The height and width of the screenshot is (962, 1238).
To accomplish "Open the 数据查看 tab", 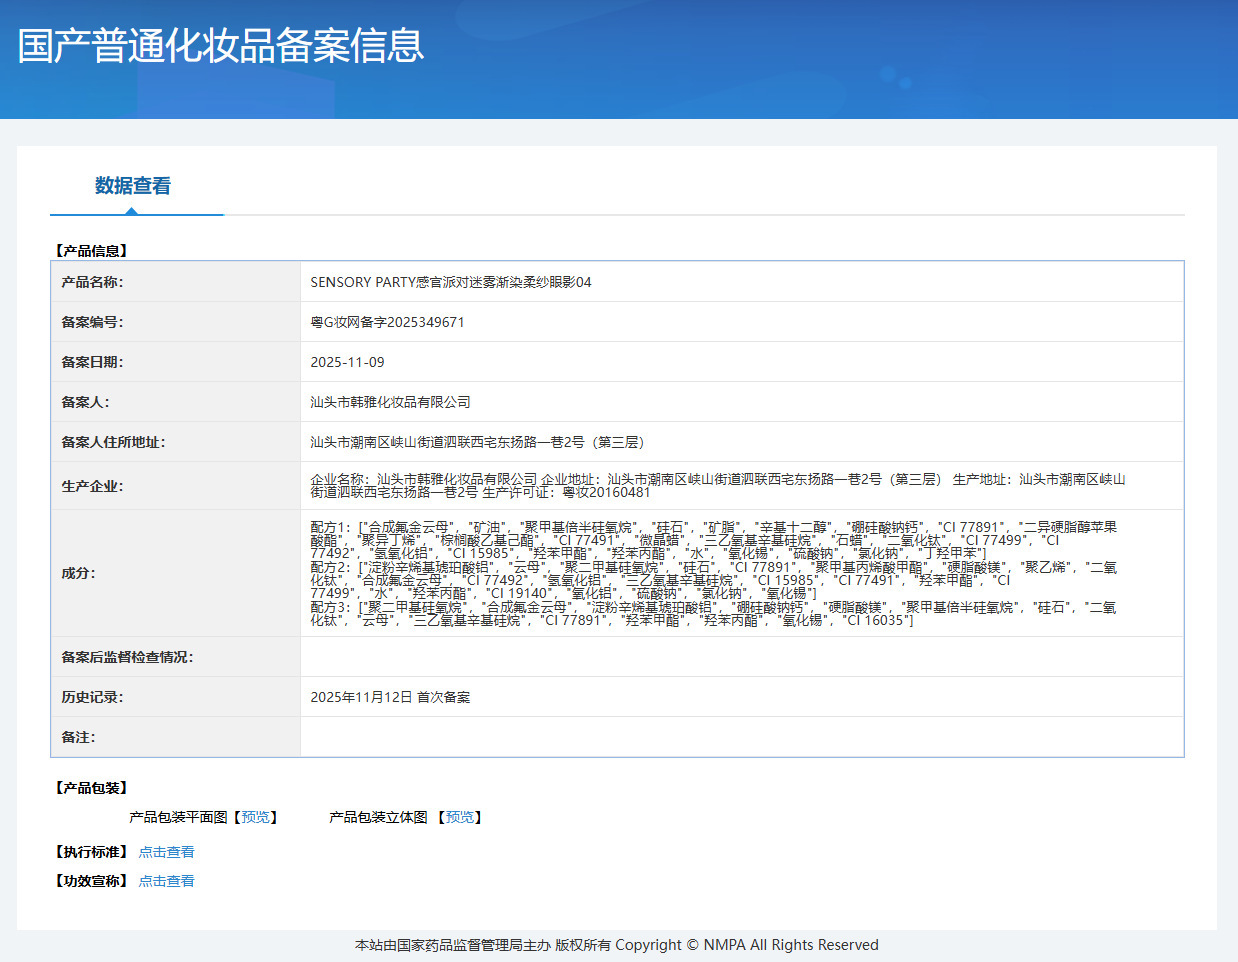I will pyautogui.click(x=133, y=186).
